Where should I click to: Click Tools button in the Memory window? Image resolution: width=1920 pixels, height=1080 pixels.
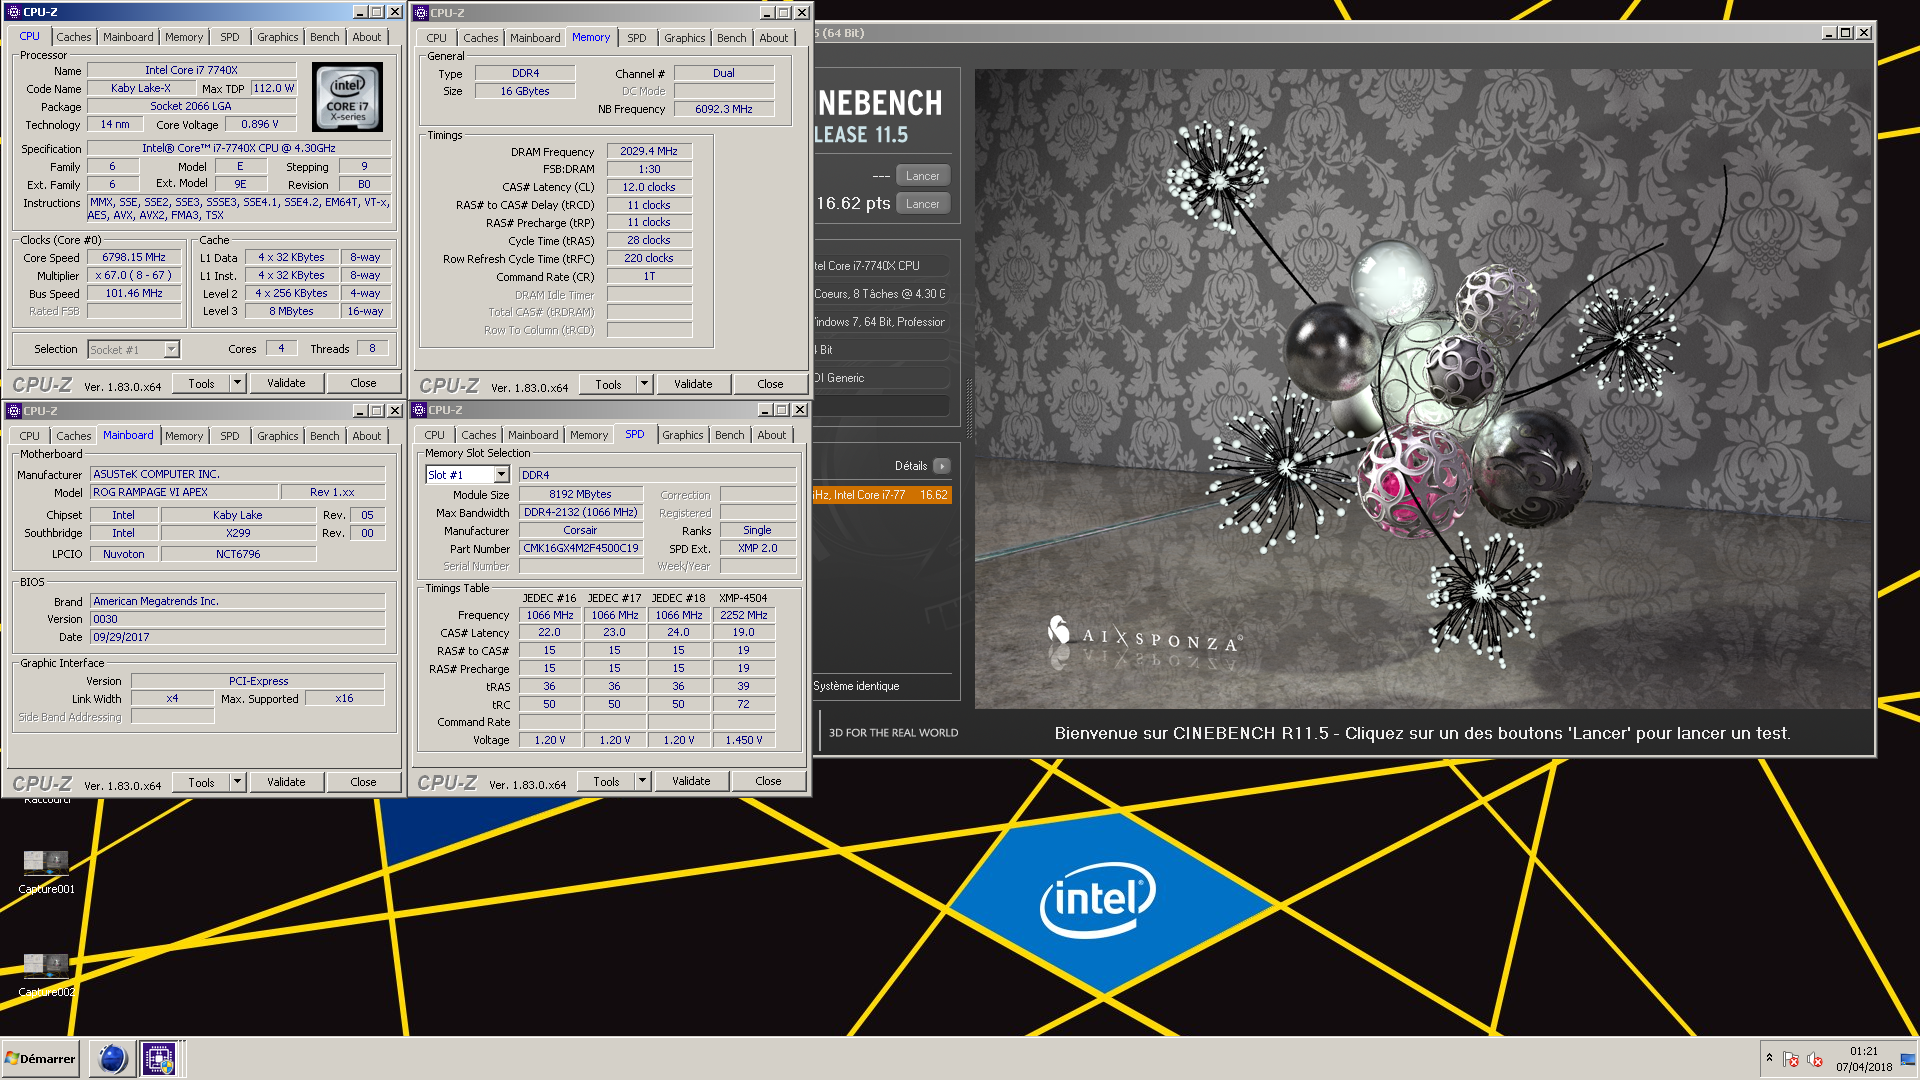click(608, 384)
